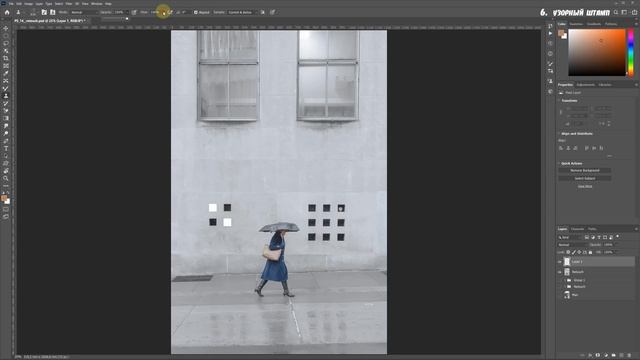Screen dimensions: 640x360
Task: Toggle lock all padlock icon
Action: tap(590, 252)
